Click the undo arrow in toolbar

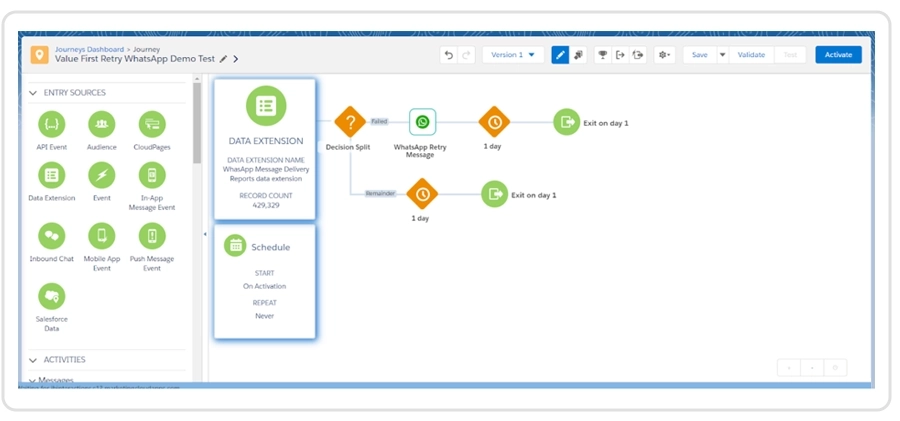click(449, 55)
